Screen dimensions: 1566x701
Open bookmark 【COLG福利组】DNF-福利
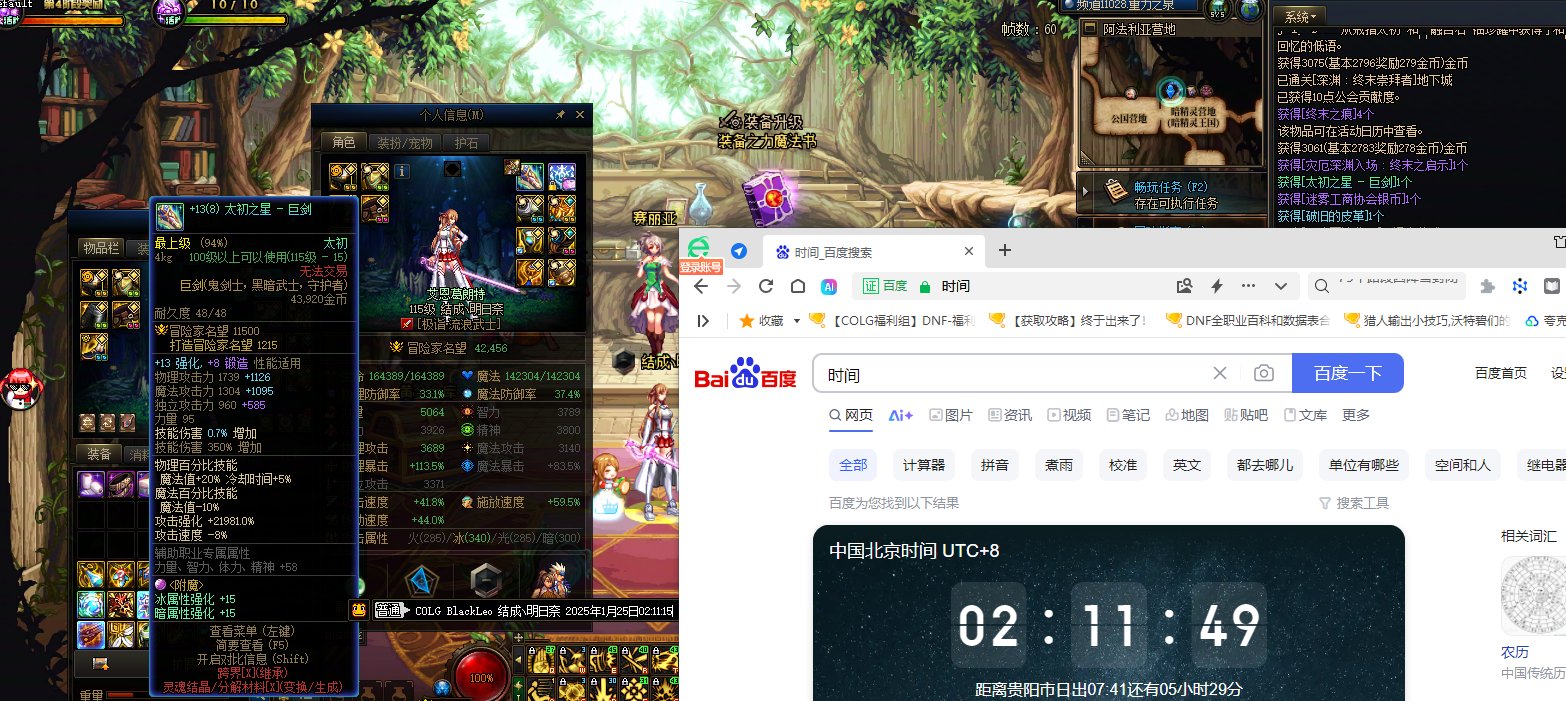tap(891, 321)
